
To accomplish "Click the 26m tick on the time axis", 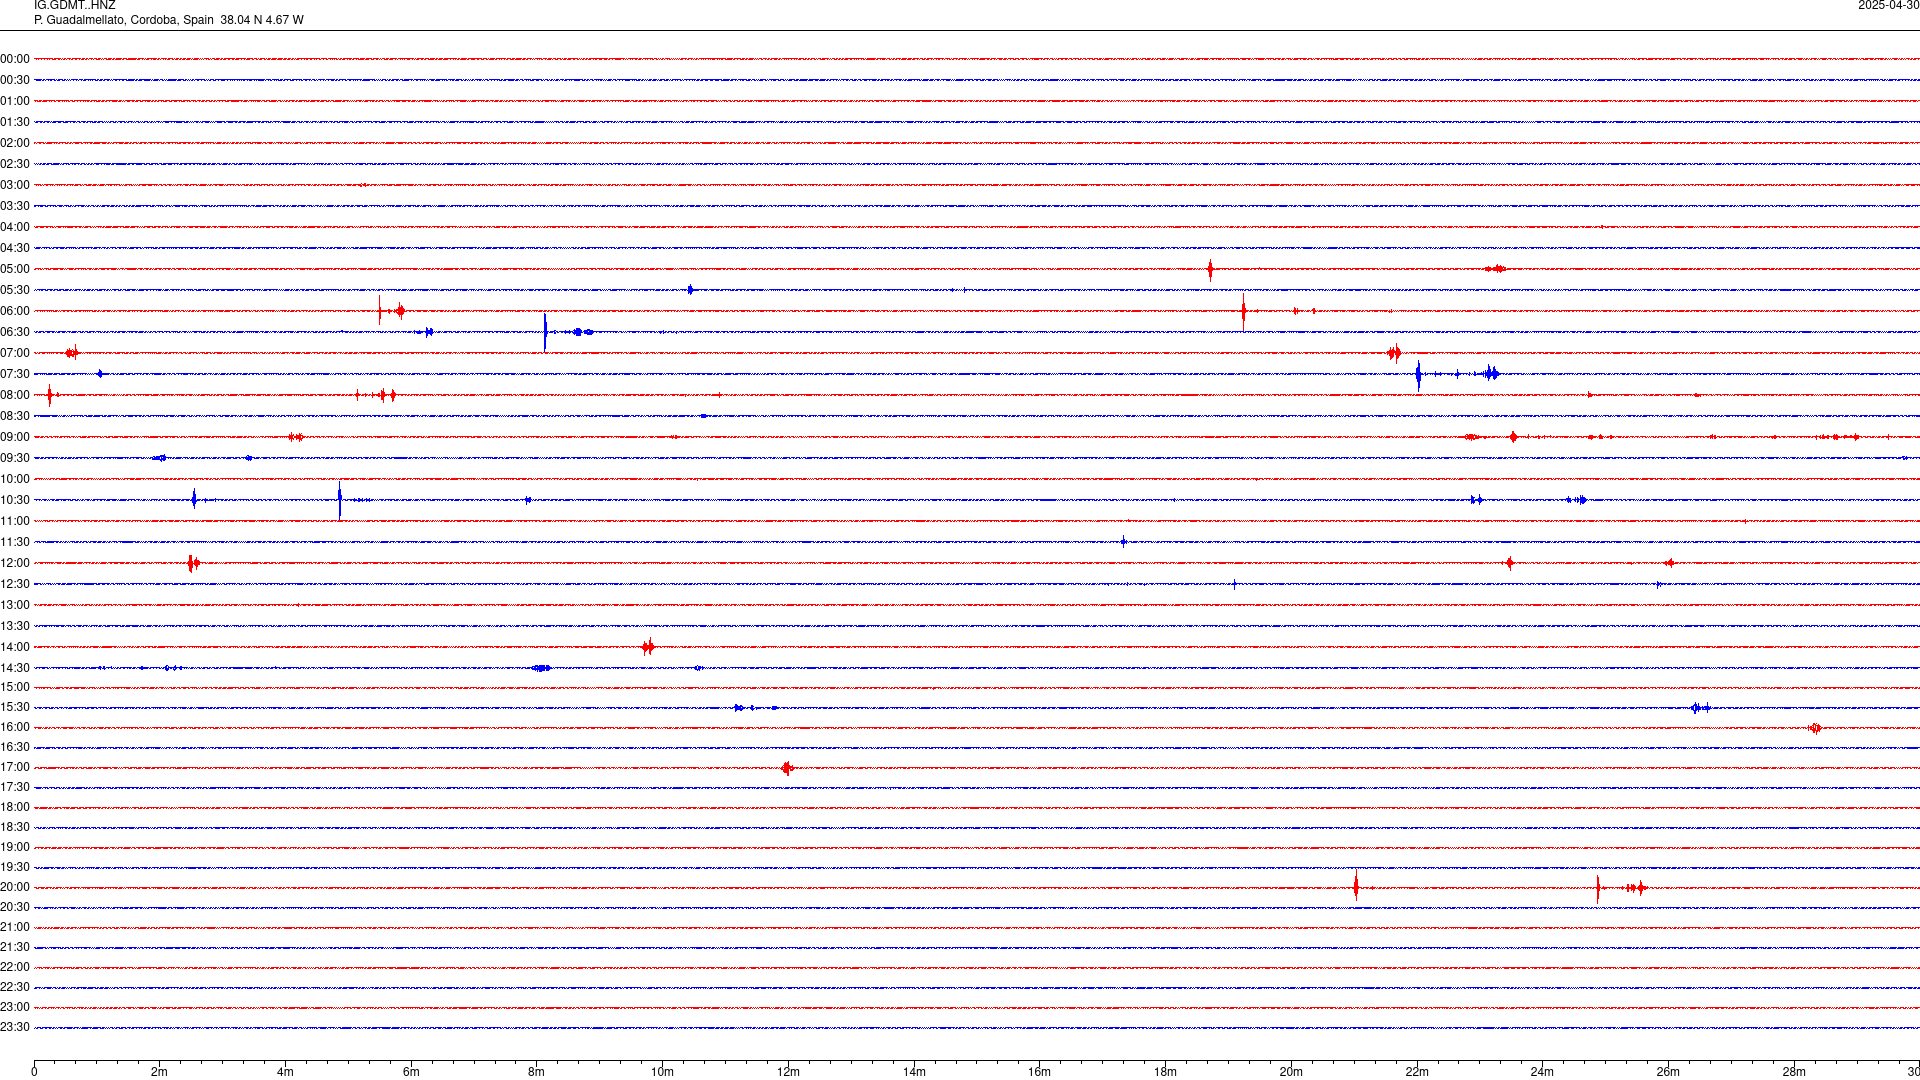I will pos(1668,1072).
